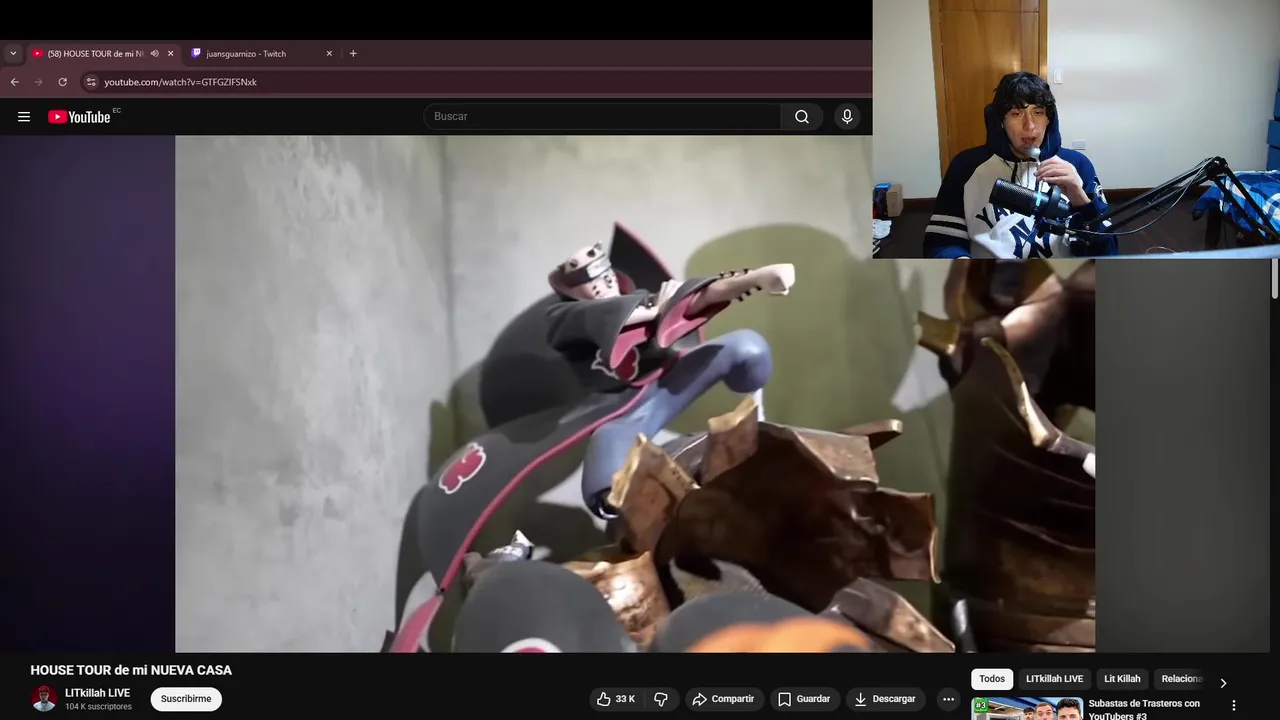Click the search magnifier button
Screen dimensions: 1280x720
[802, 117]
